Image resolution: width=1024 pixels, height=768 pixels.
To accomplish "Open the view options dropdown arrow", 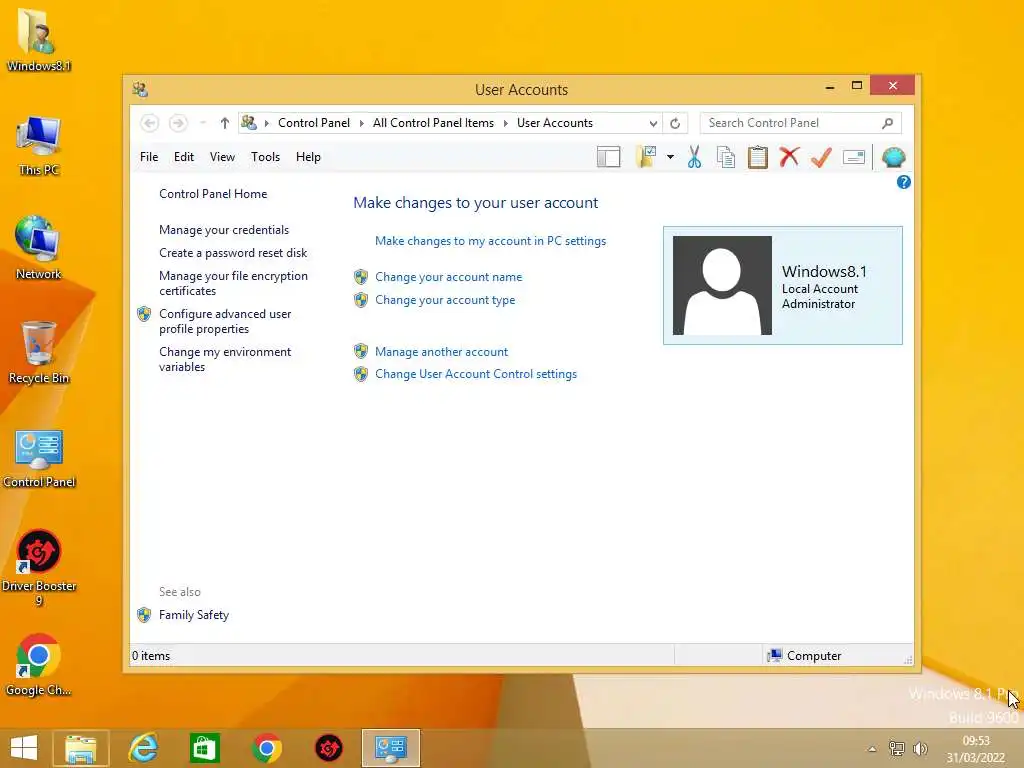I will (x=670, y=157).
